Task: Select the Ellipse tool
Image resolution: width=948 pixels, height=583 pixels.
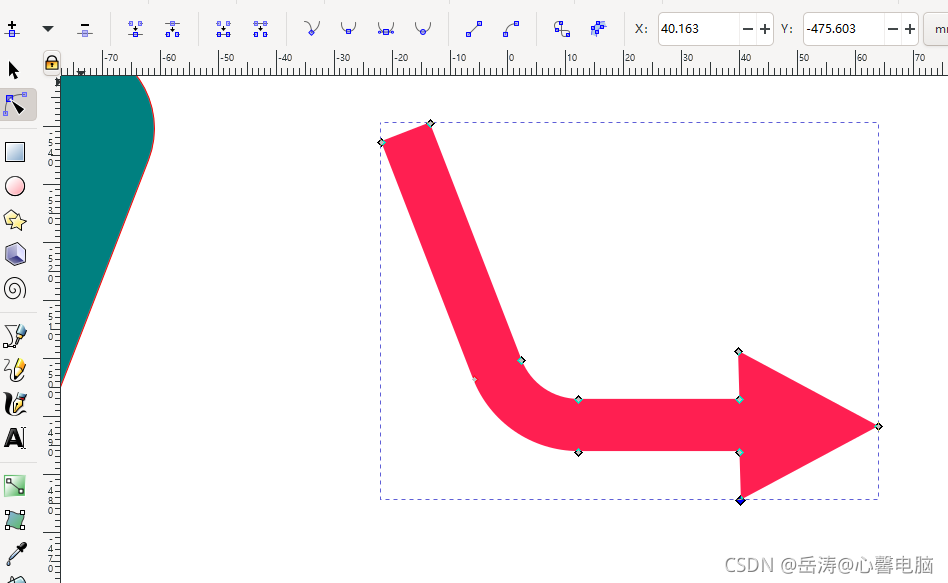Action: click(15, 186)
